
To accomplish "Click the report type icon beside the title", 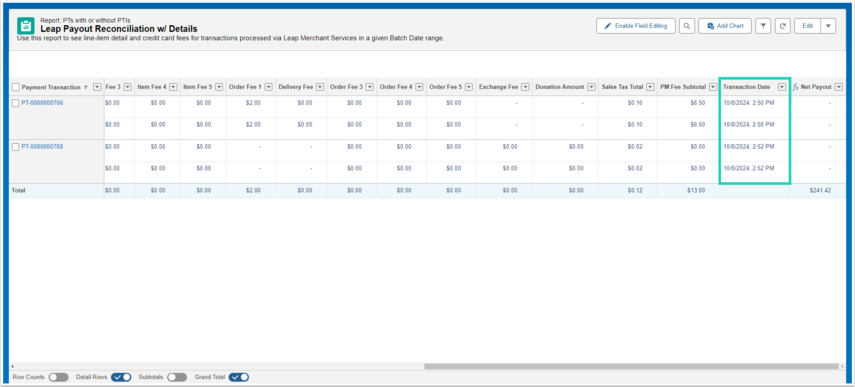I will click(26, 26).
